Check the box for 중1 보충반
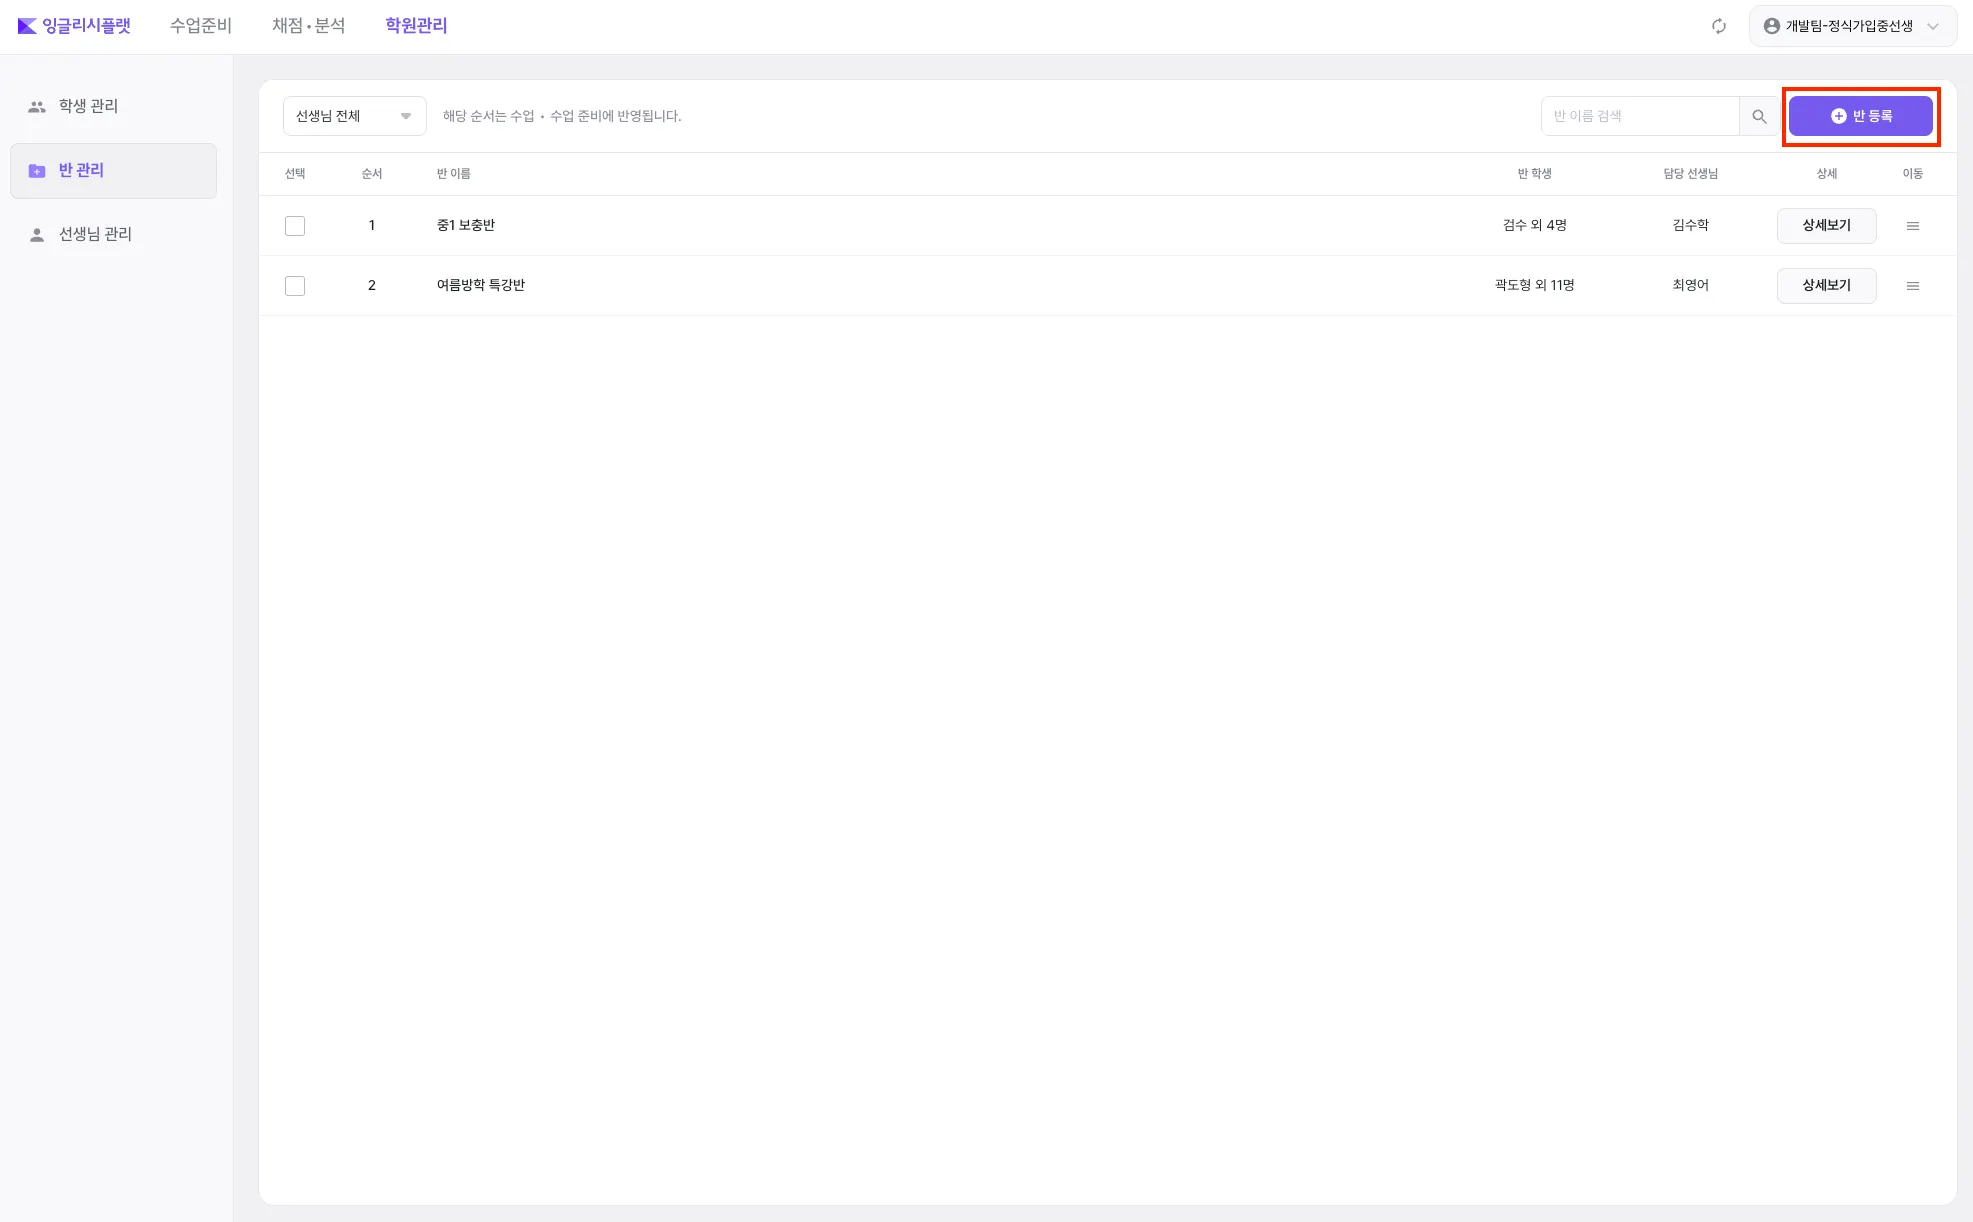This screenshot has height=1222, width=1973. (295, 226)
